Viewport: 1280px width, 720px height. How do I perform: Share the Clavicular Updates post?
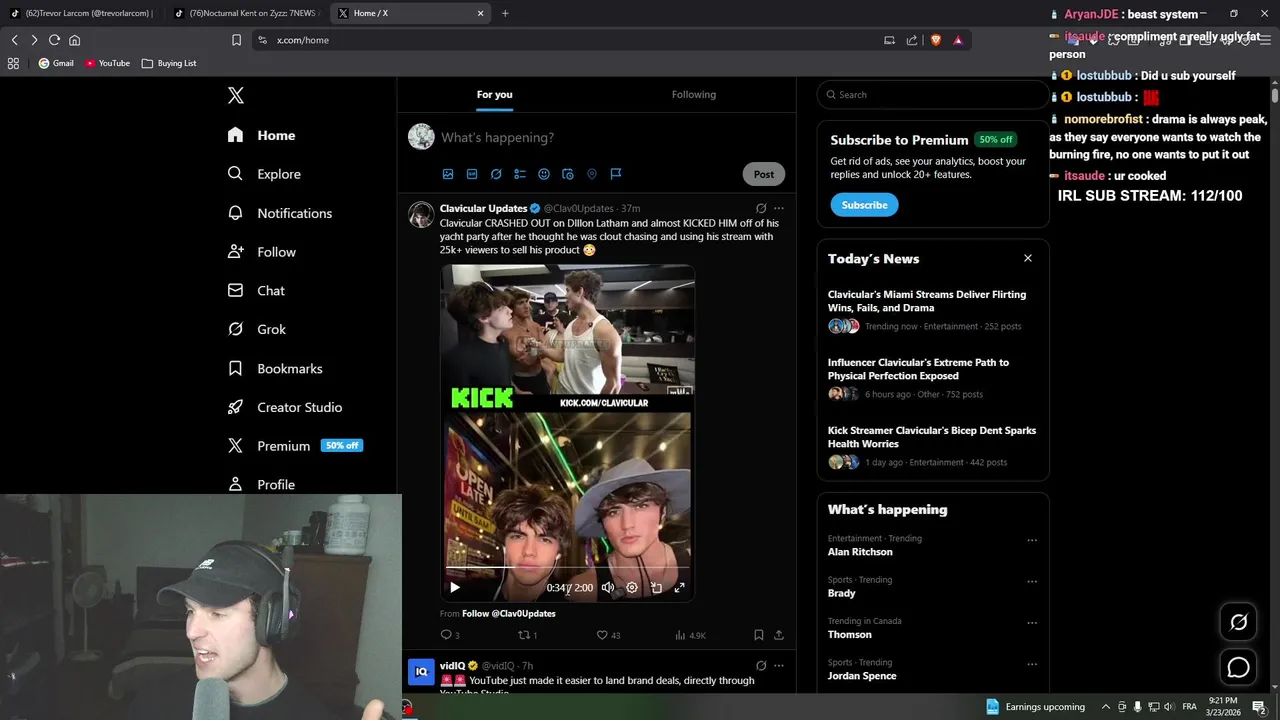pyautogui.click(x=779, y=635)
